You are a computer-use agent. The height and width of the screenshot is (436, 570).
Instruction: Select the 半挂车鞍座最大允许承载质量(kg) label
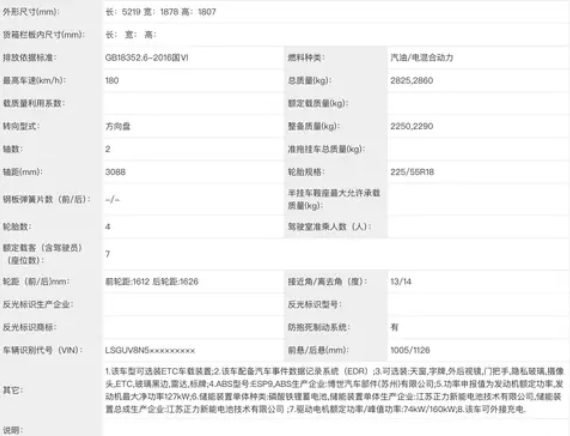[x=334, y=199]
